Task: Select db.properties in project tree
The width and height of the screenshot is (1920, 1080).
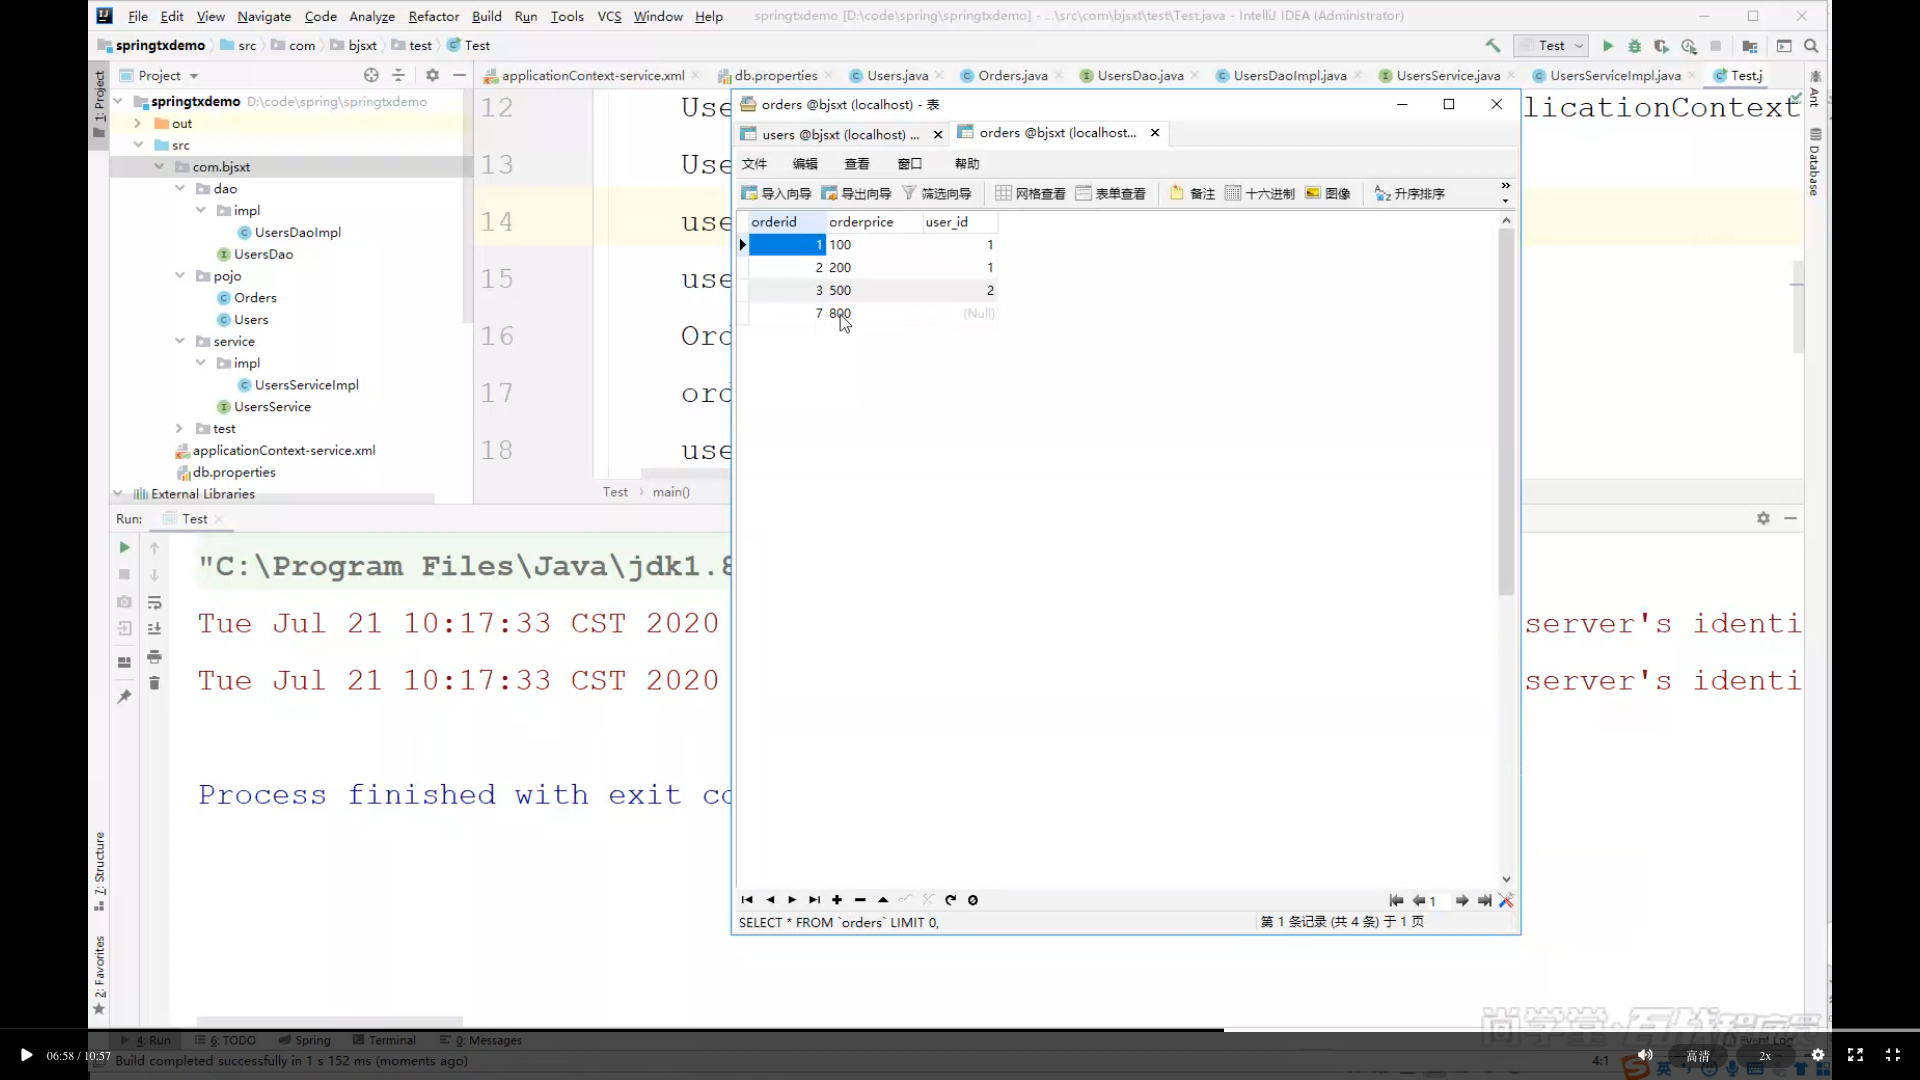Action: [234, 472]
